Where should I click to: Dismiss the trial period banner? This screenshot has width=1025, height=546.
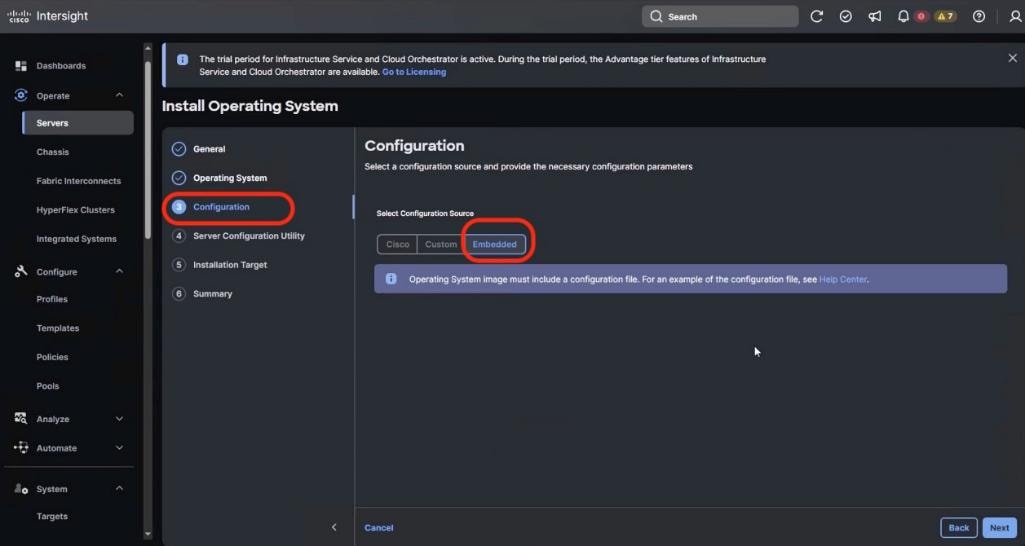[1012, 58]
